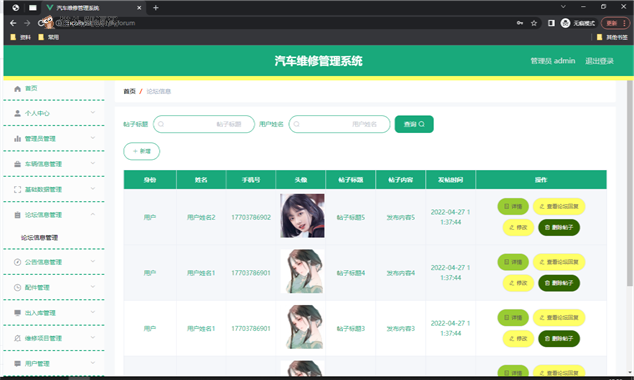Expand the 出入库管理 menu chevron
Screen dimensions: 634x380
pos(93,312)
